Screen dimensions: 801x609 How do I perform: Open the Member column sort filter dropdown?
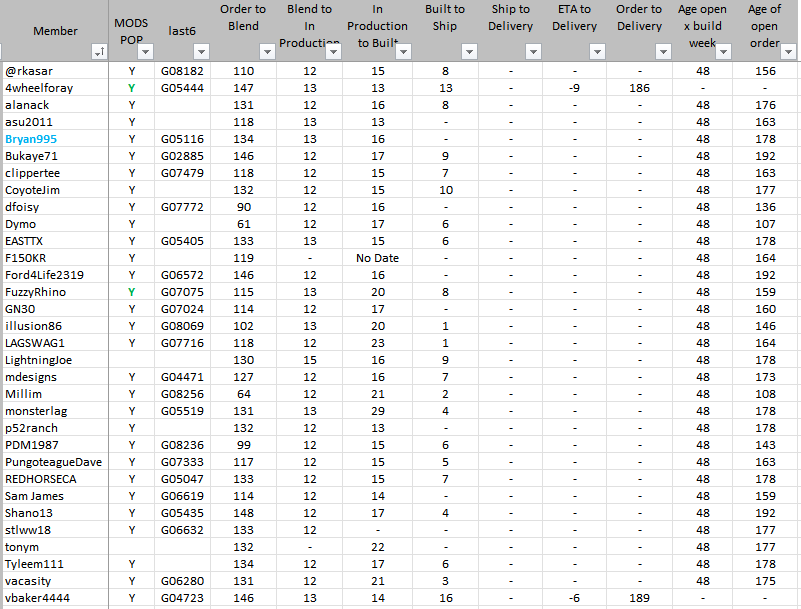(98, 51)
